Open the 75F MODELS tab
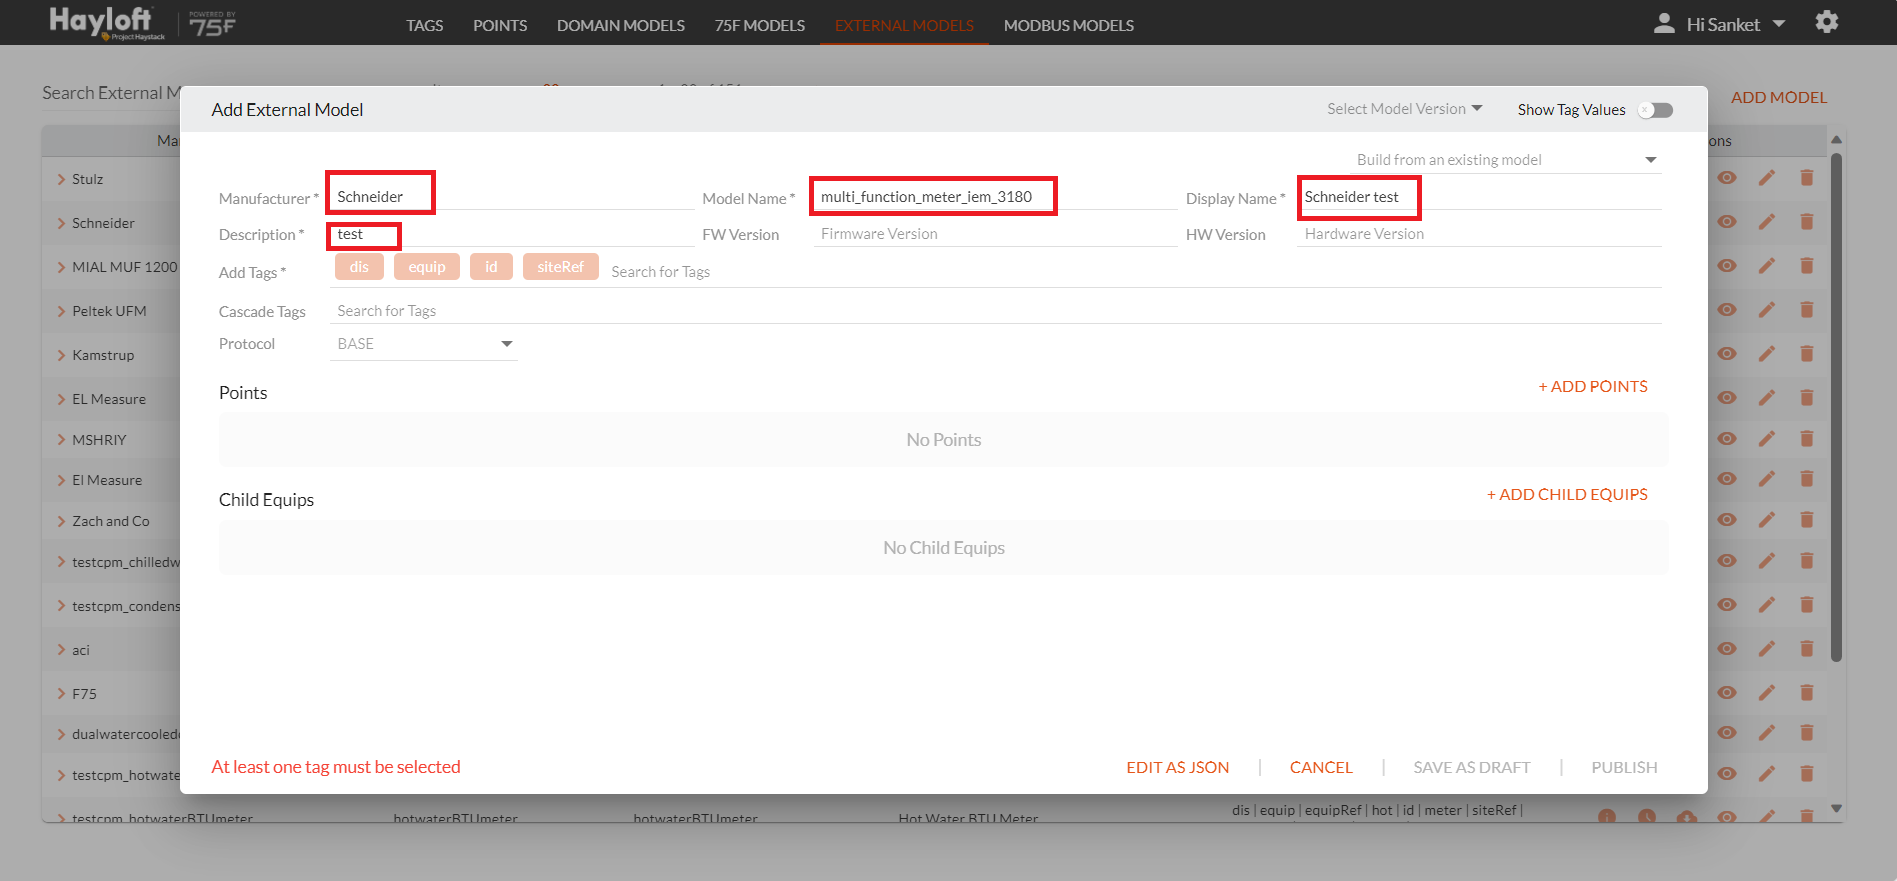The width and height of the screenshot is (1897, 881). tap(759, 25)
